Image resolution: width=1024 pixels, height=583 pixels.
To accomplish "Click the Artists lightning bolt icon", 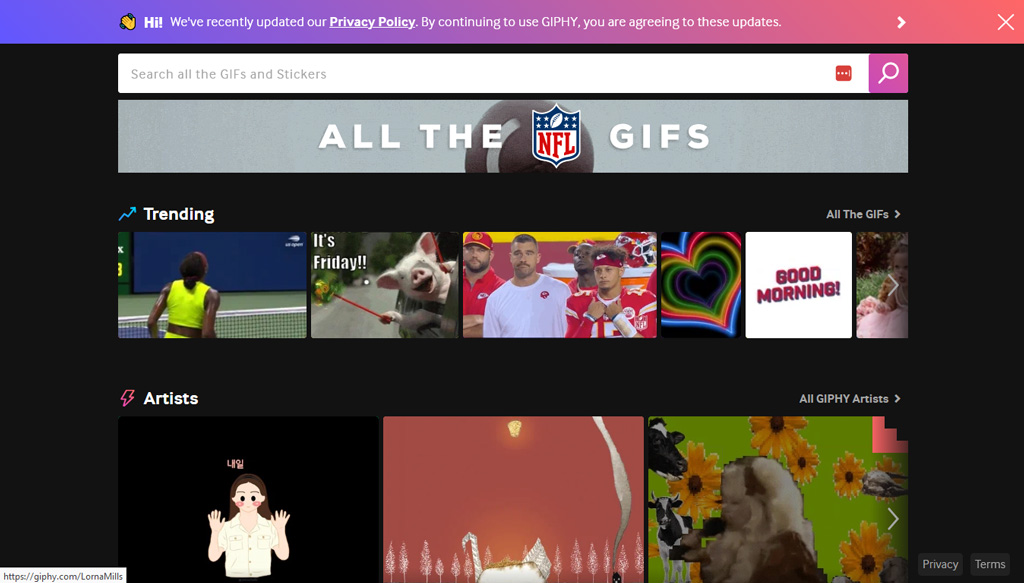I will coord(127,398).
